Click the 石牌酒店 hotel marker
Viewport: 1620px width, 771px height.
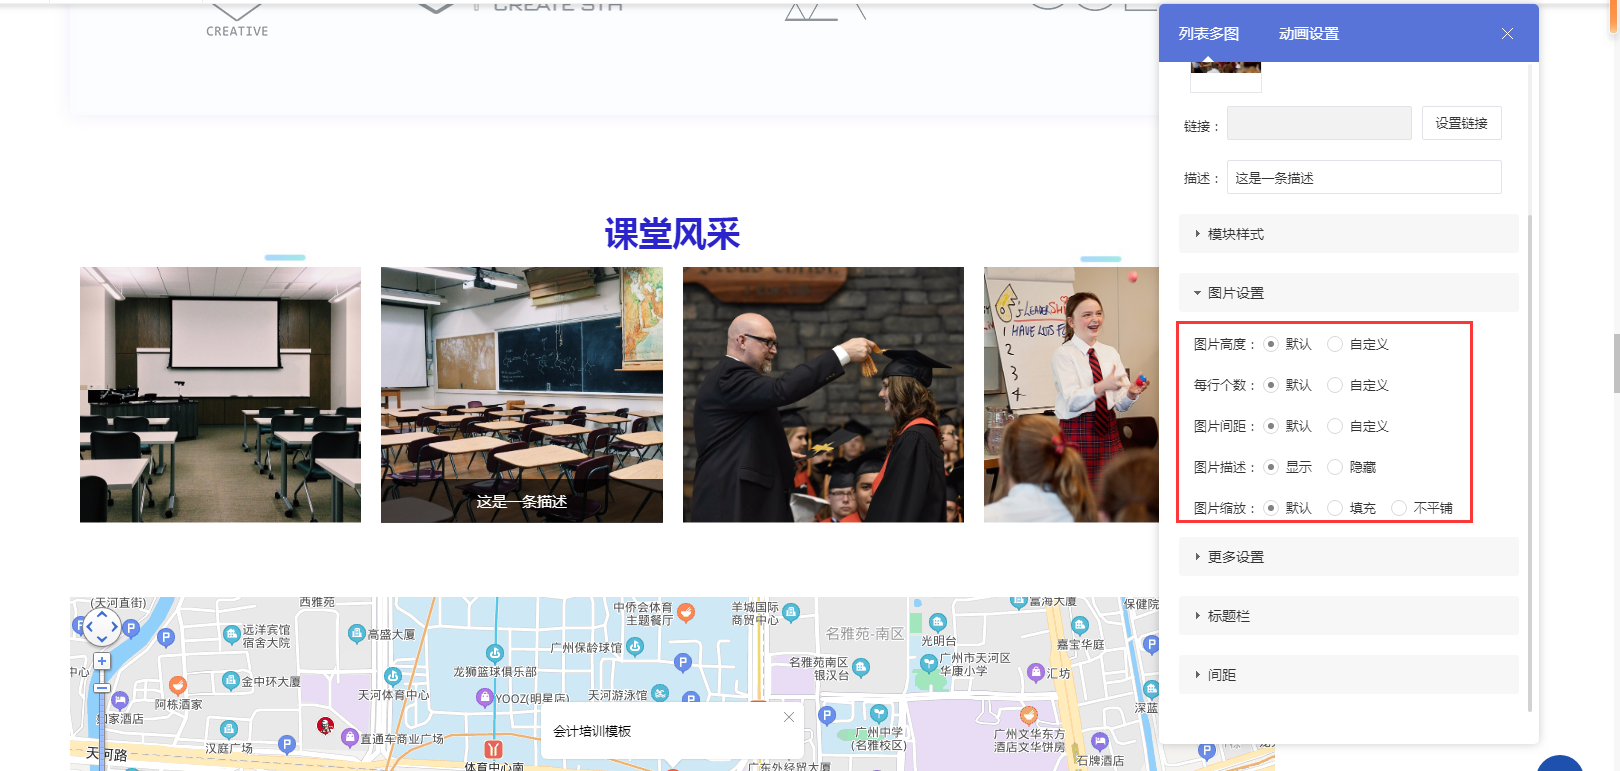coord(1100,741)
